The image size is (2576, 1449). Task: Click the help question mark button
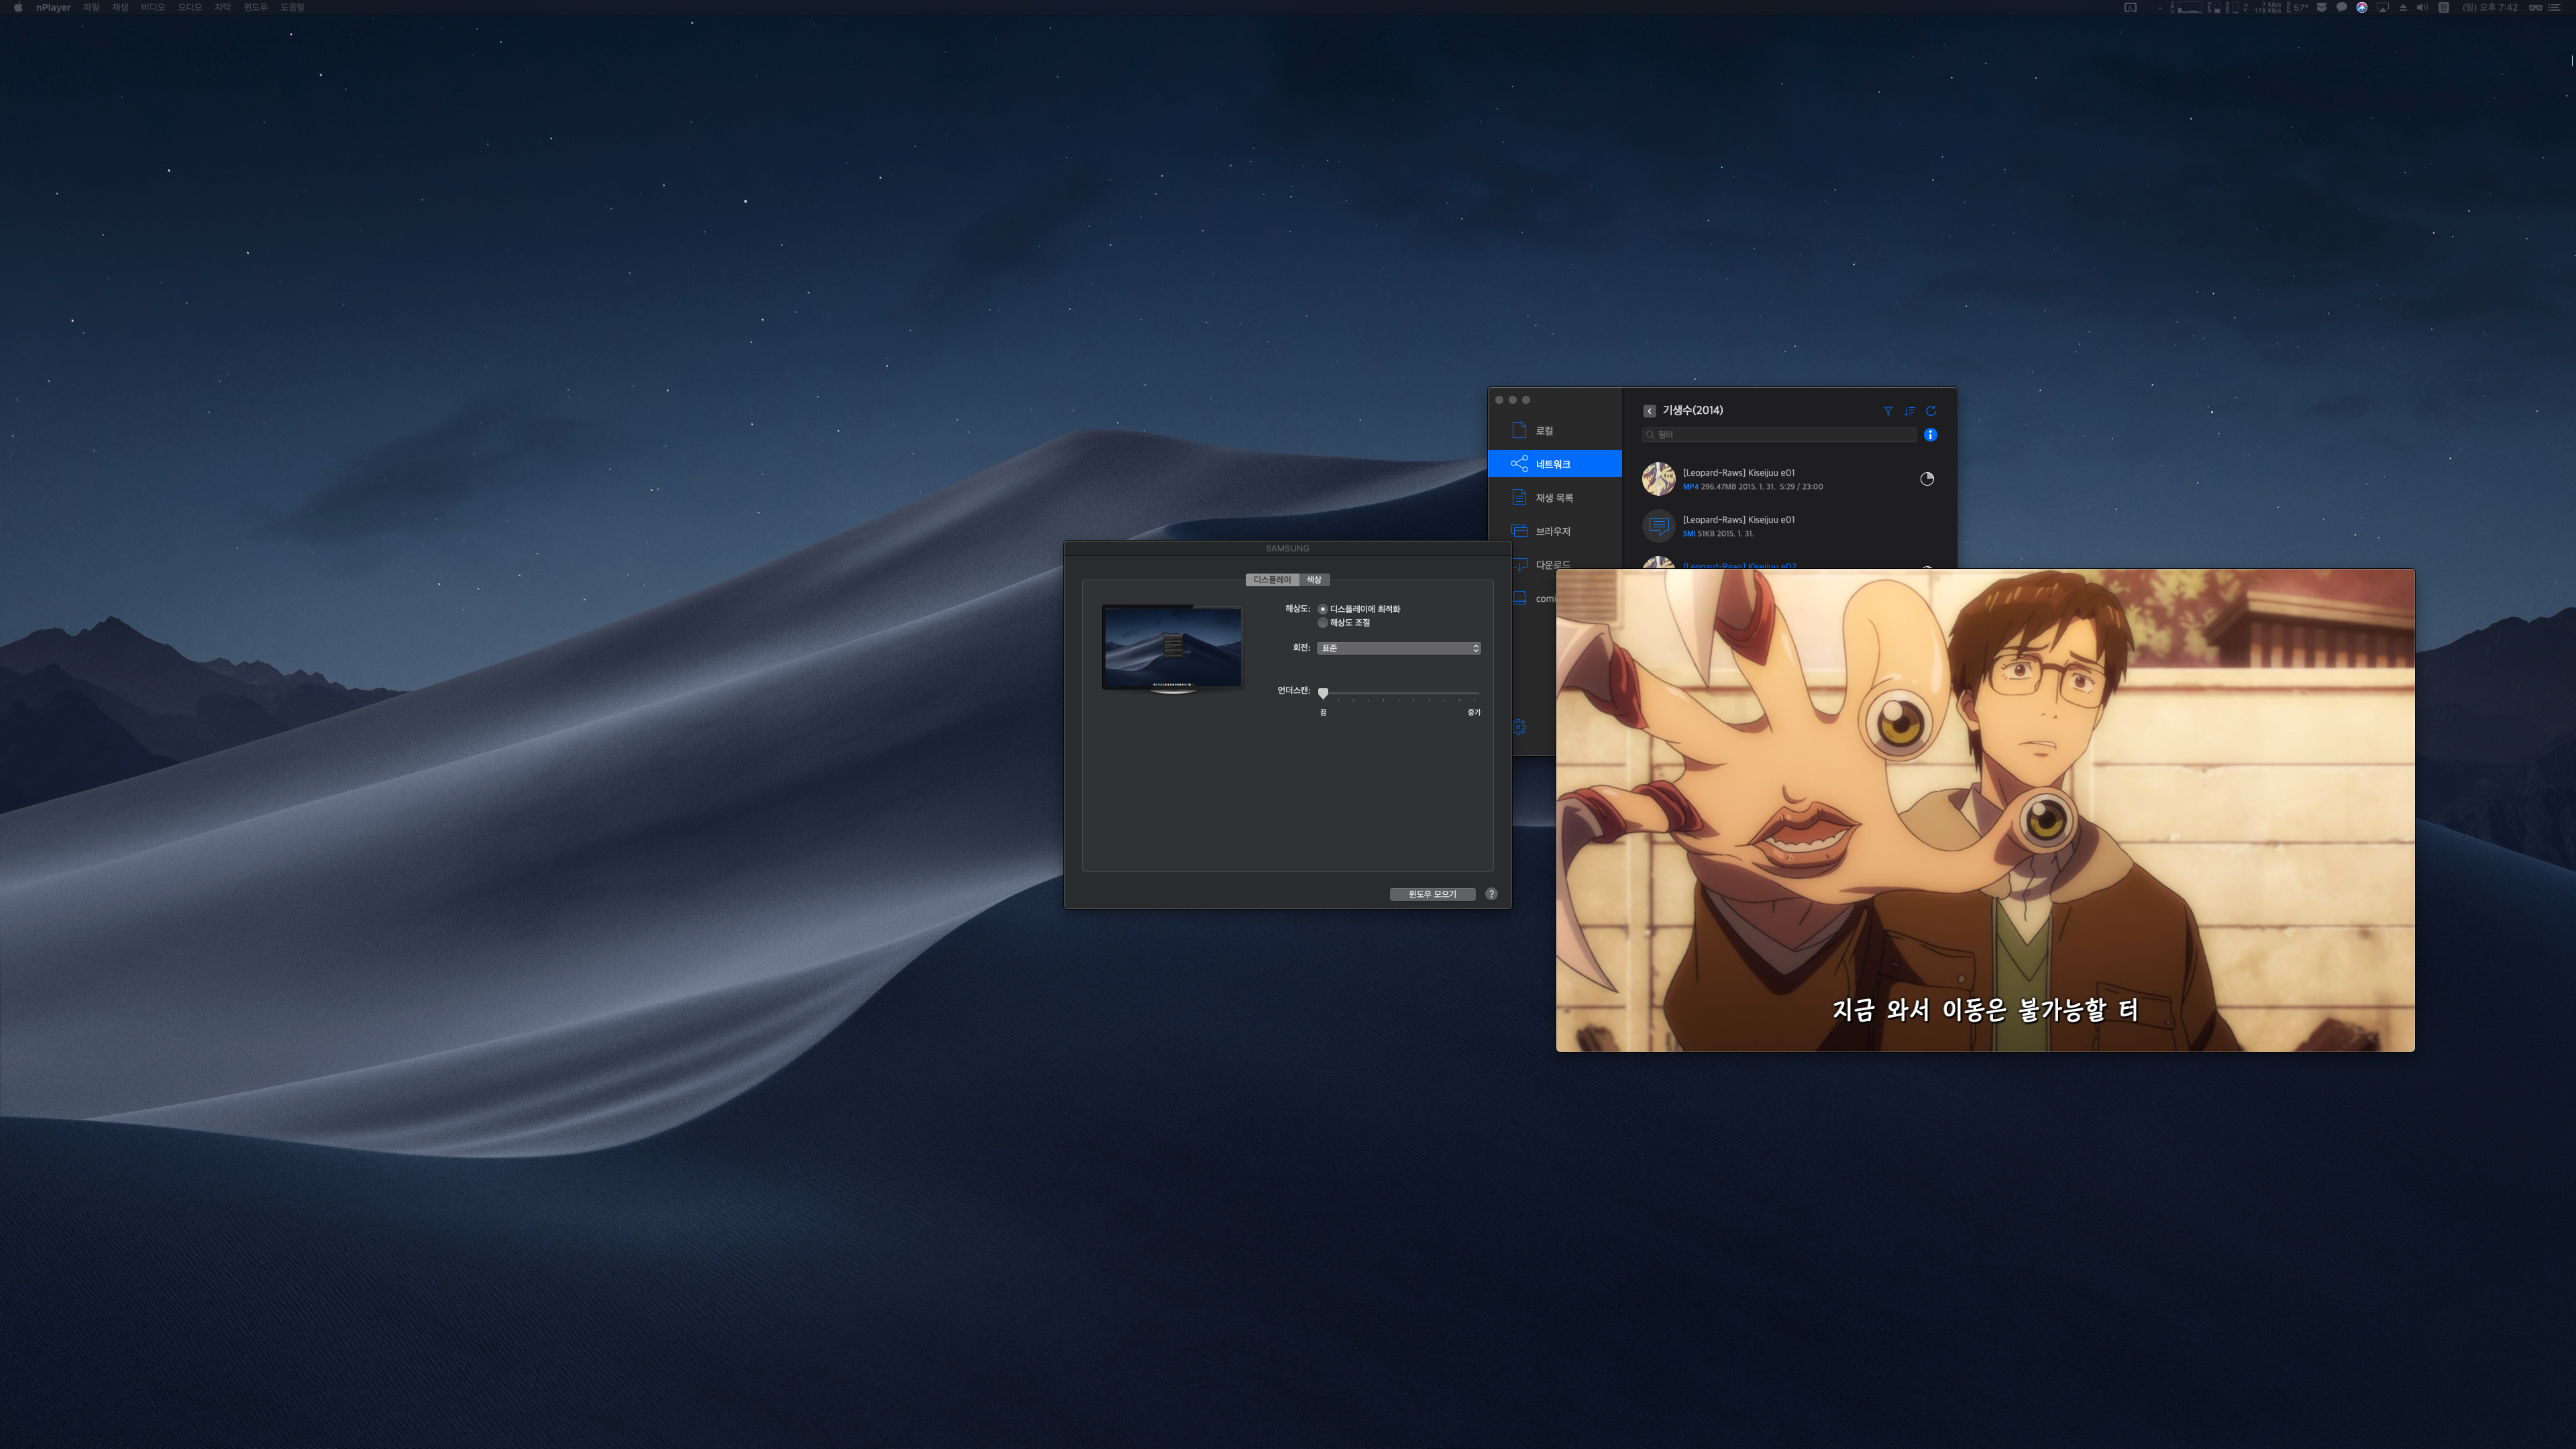[x=1491, y=894]
